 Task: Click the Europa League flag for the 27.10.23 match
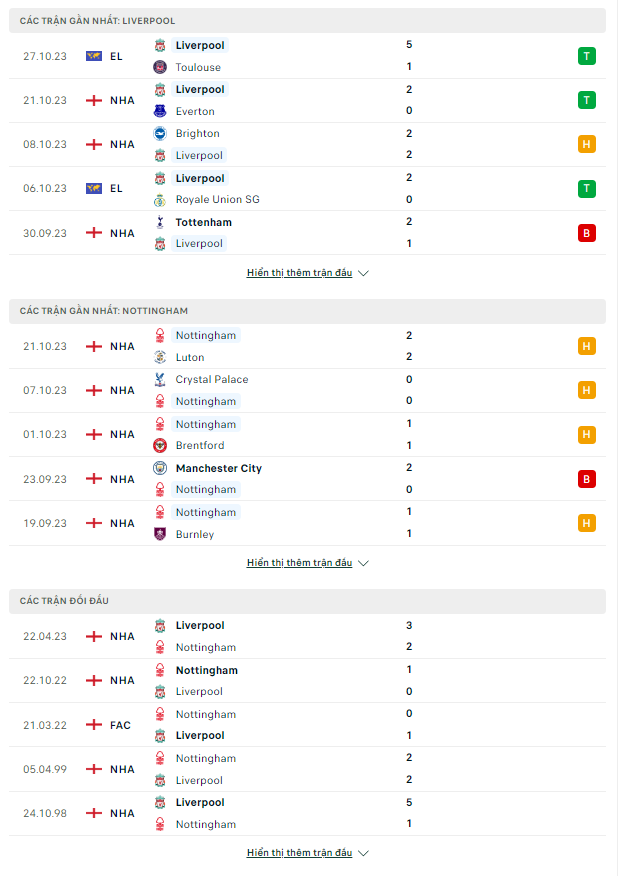coord(94,56)
